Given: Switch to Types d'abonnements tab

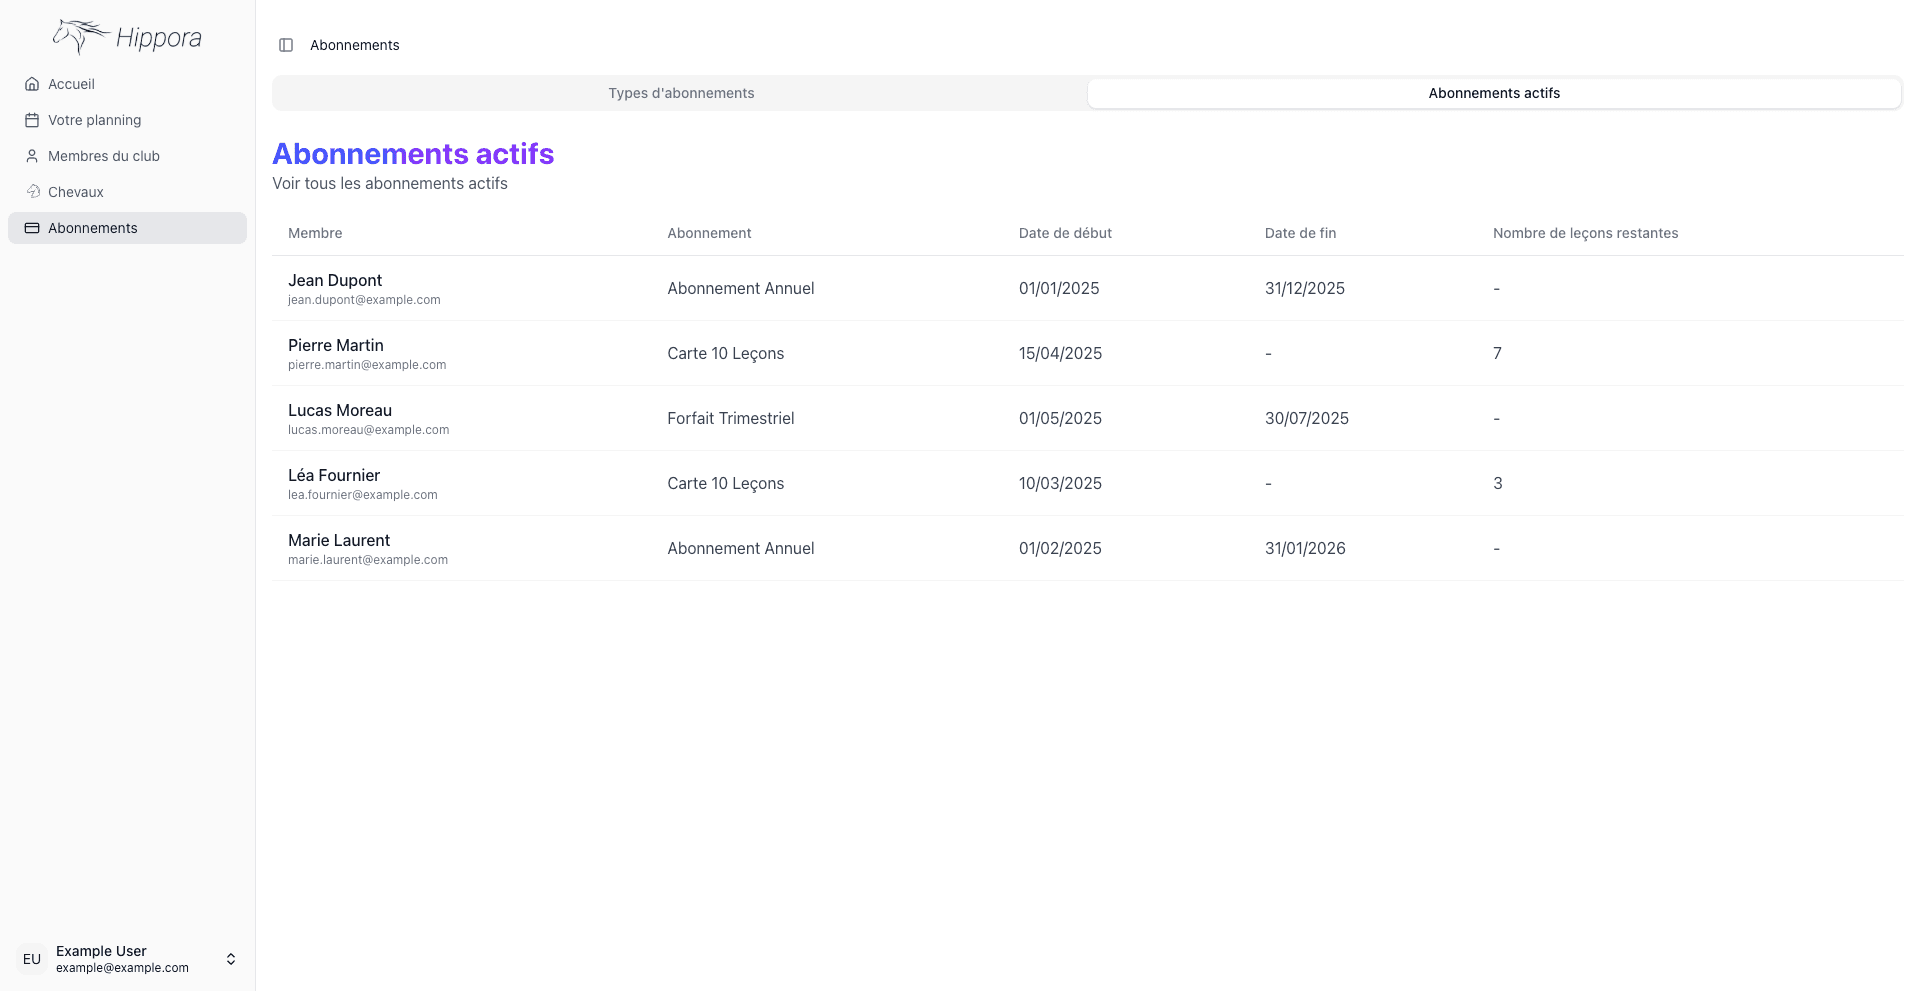Looking at the screenshot, I should pos(681,93).
